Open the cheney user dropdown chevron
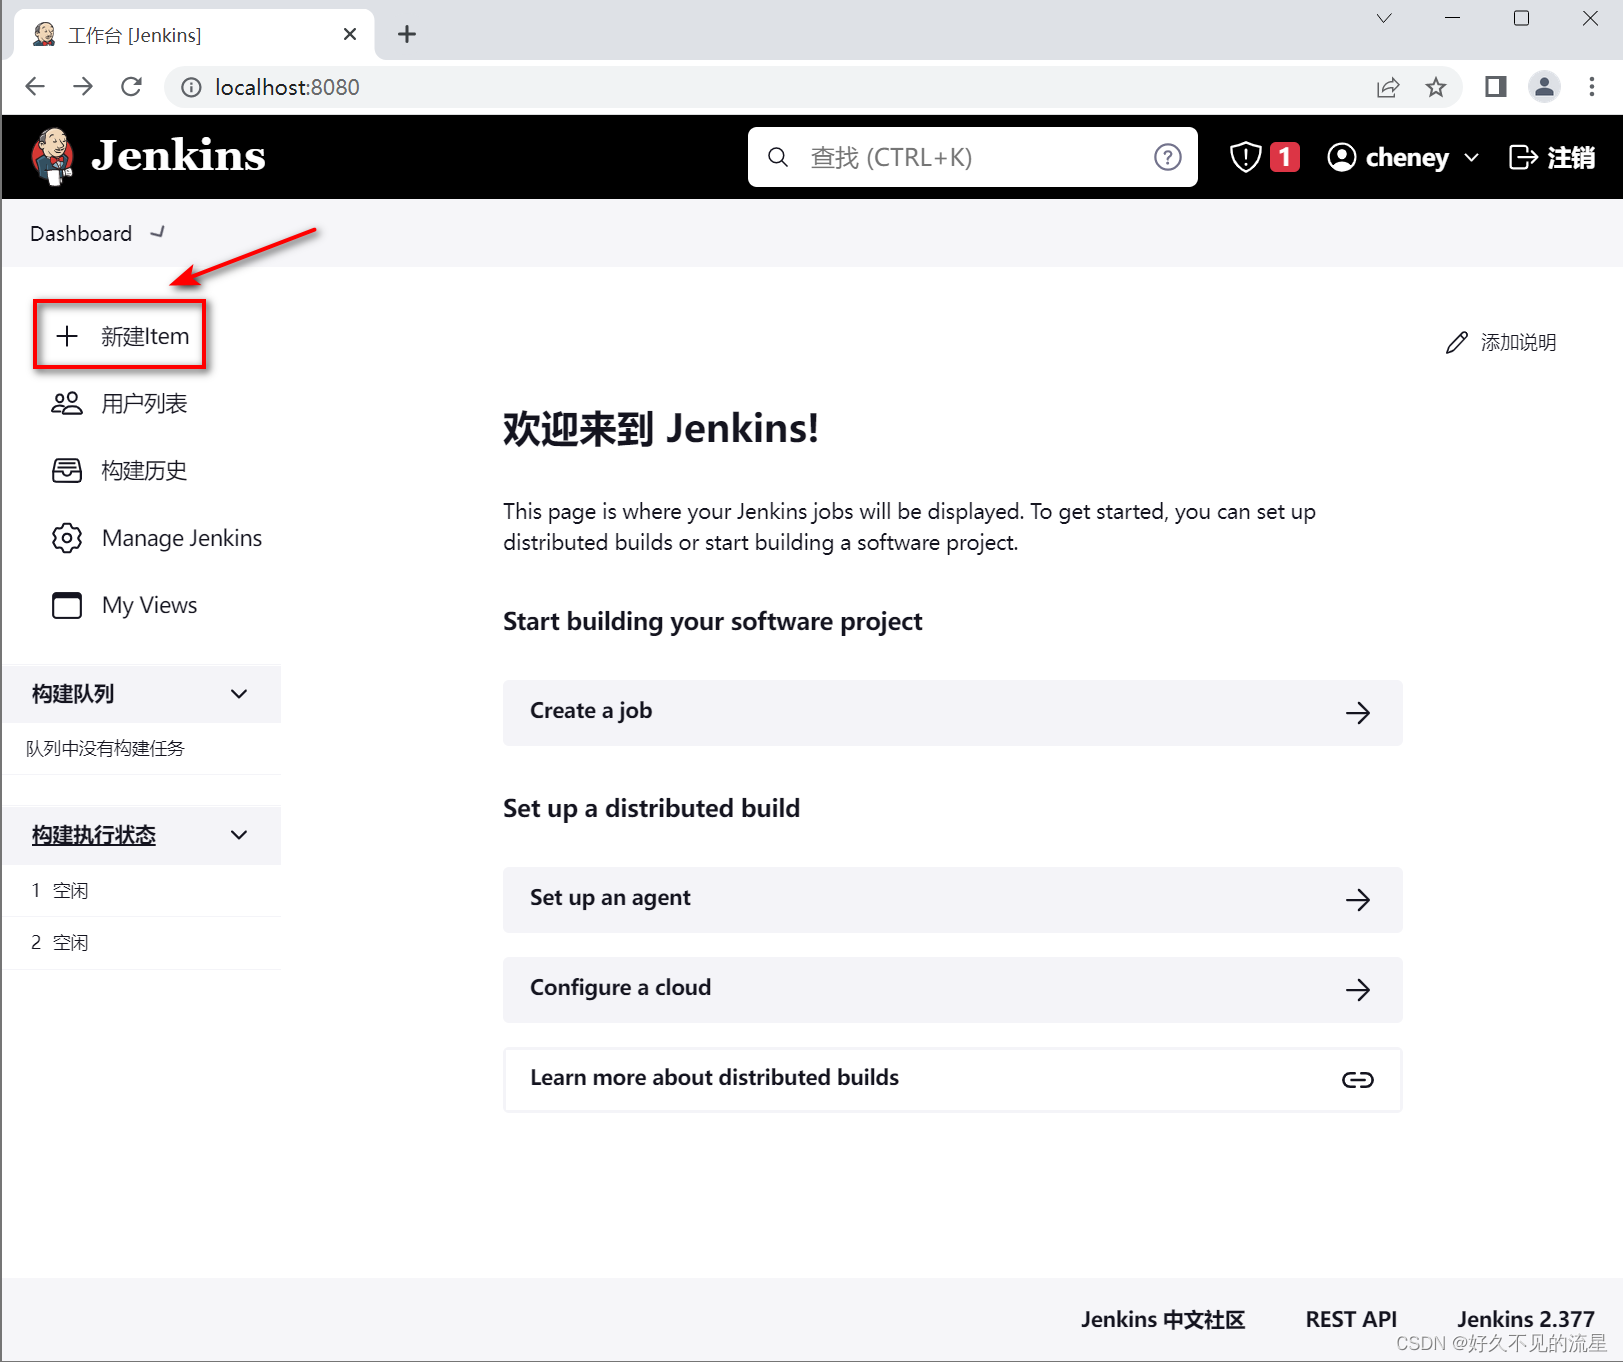This screenshot has height=1362, width=1623. click(1472, 158)
